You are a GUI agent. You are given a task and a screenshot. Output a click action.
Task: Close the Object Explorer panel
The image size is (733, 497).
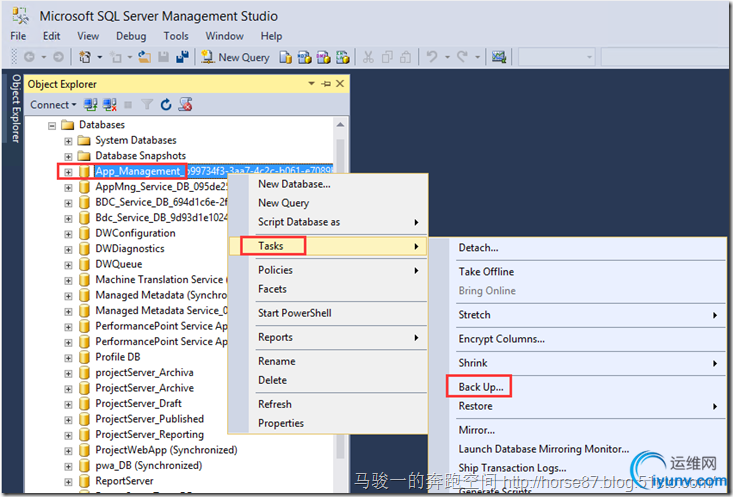(340, 84)
